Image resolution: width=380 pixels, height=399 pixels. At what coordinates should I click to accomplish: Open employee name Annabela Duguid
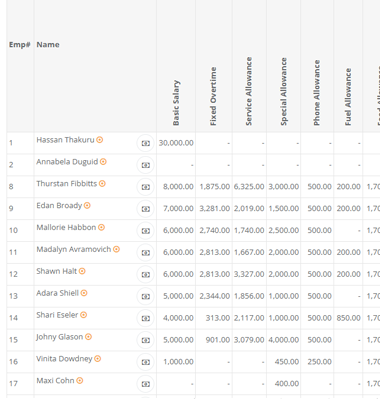click(x=67, y=162)
